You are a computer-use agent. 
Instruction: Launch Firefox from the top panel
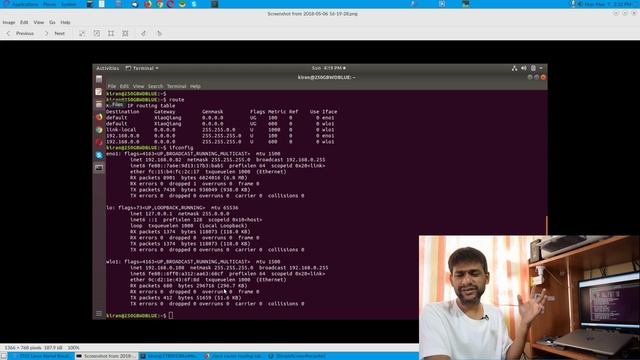(148, 4)
